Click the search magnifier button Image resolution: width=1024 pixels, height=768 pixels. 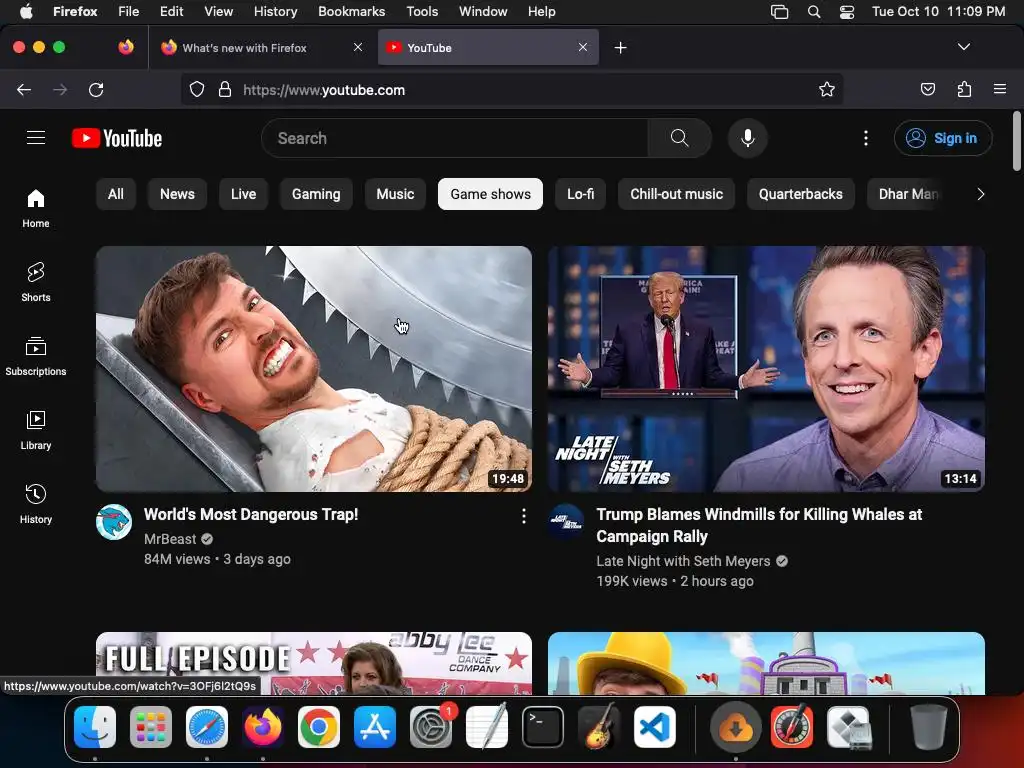(x=679, y=138)
